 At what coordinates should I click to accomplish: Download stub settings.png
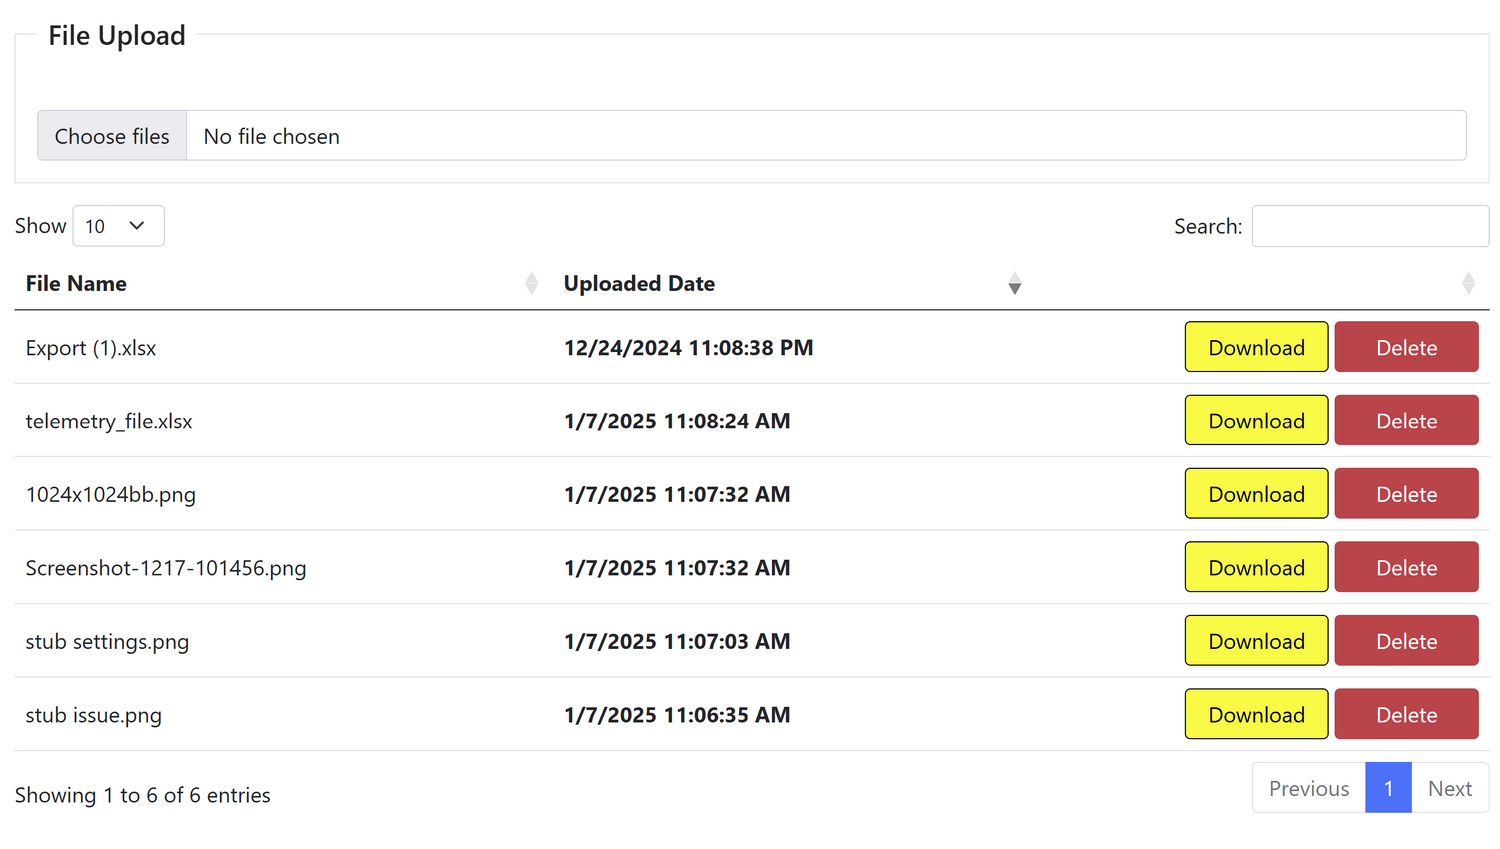(x=1256, y=641)
